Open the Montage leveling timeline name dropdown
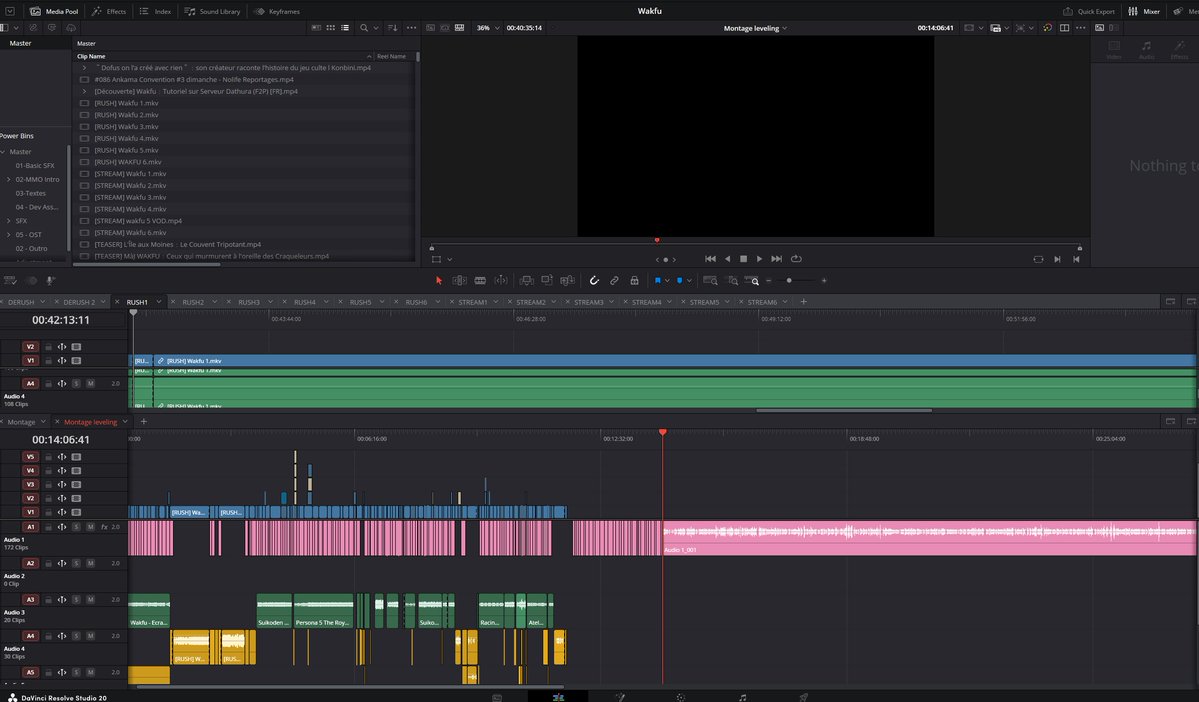Screen dimensions: 1199x702 pos(755,28)
